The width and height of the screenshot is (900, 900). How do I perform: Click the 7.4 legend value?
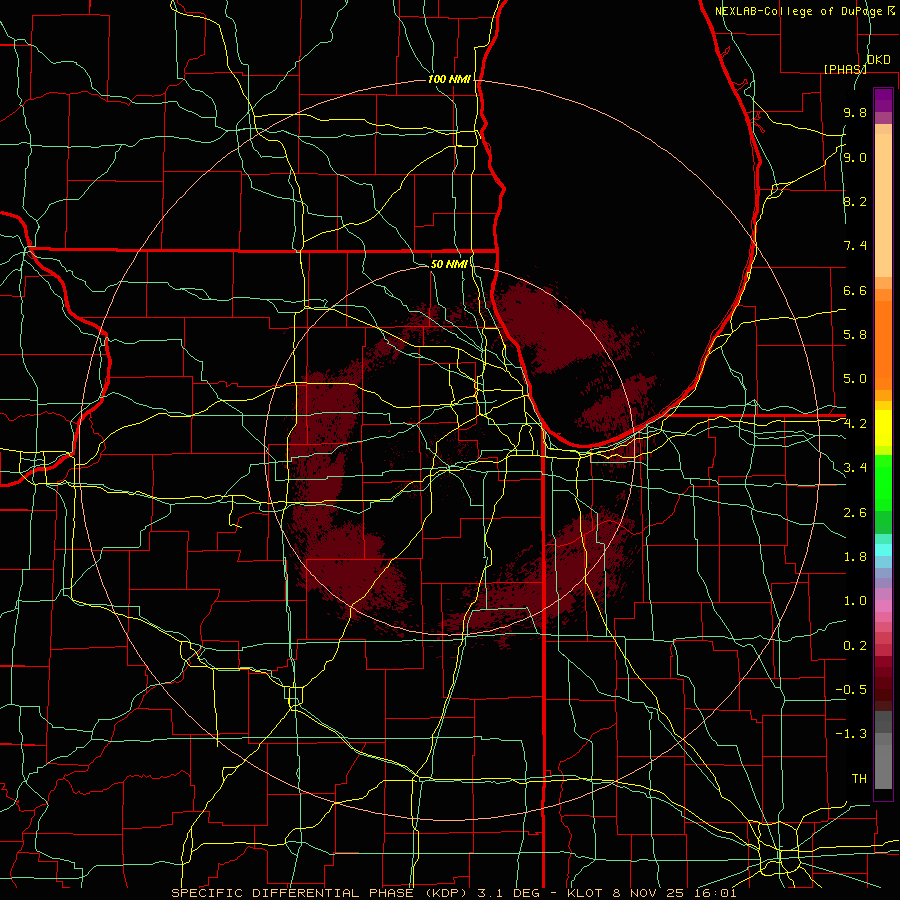[855, 246]
